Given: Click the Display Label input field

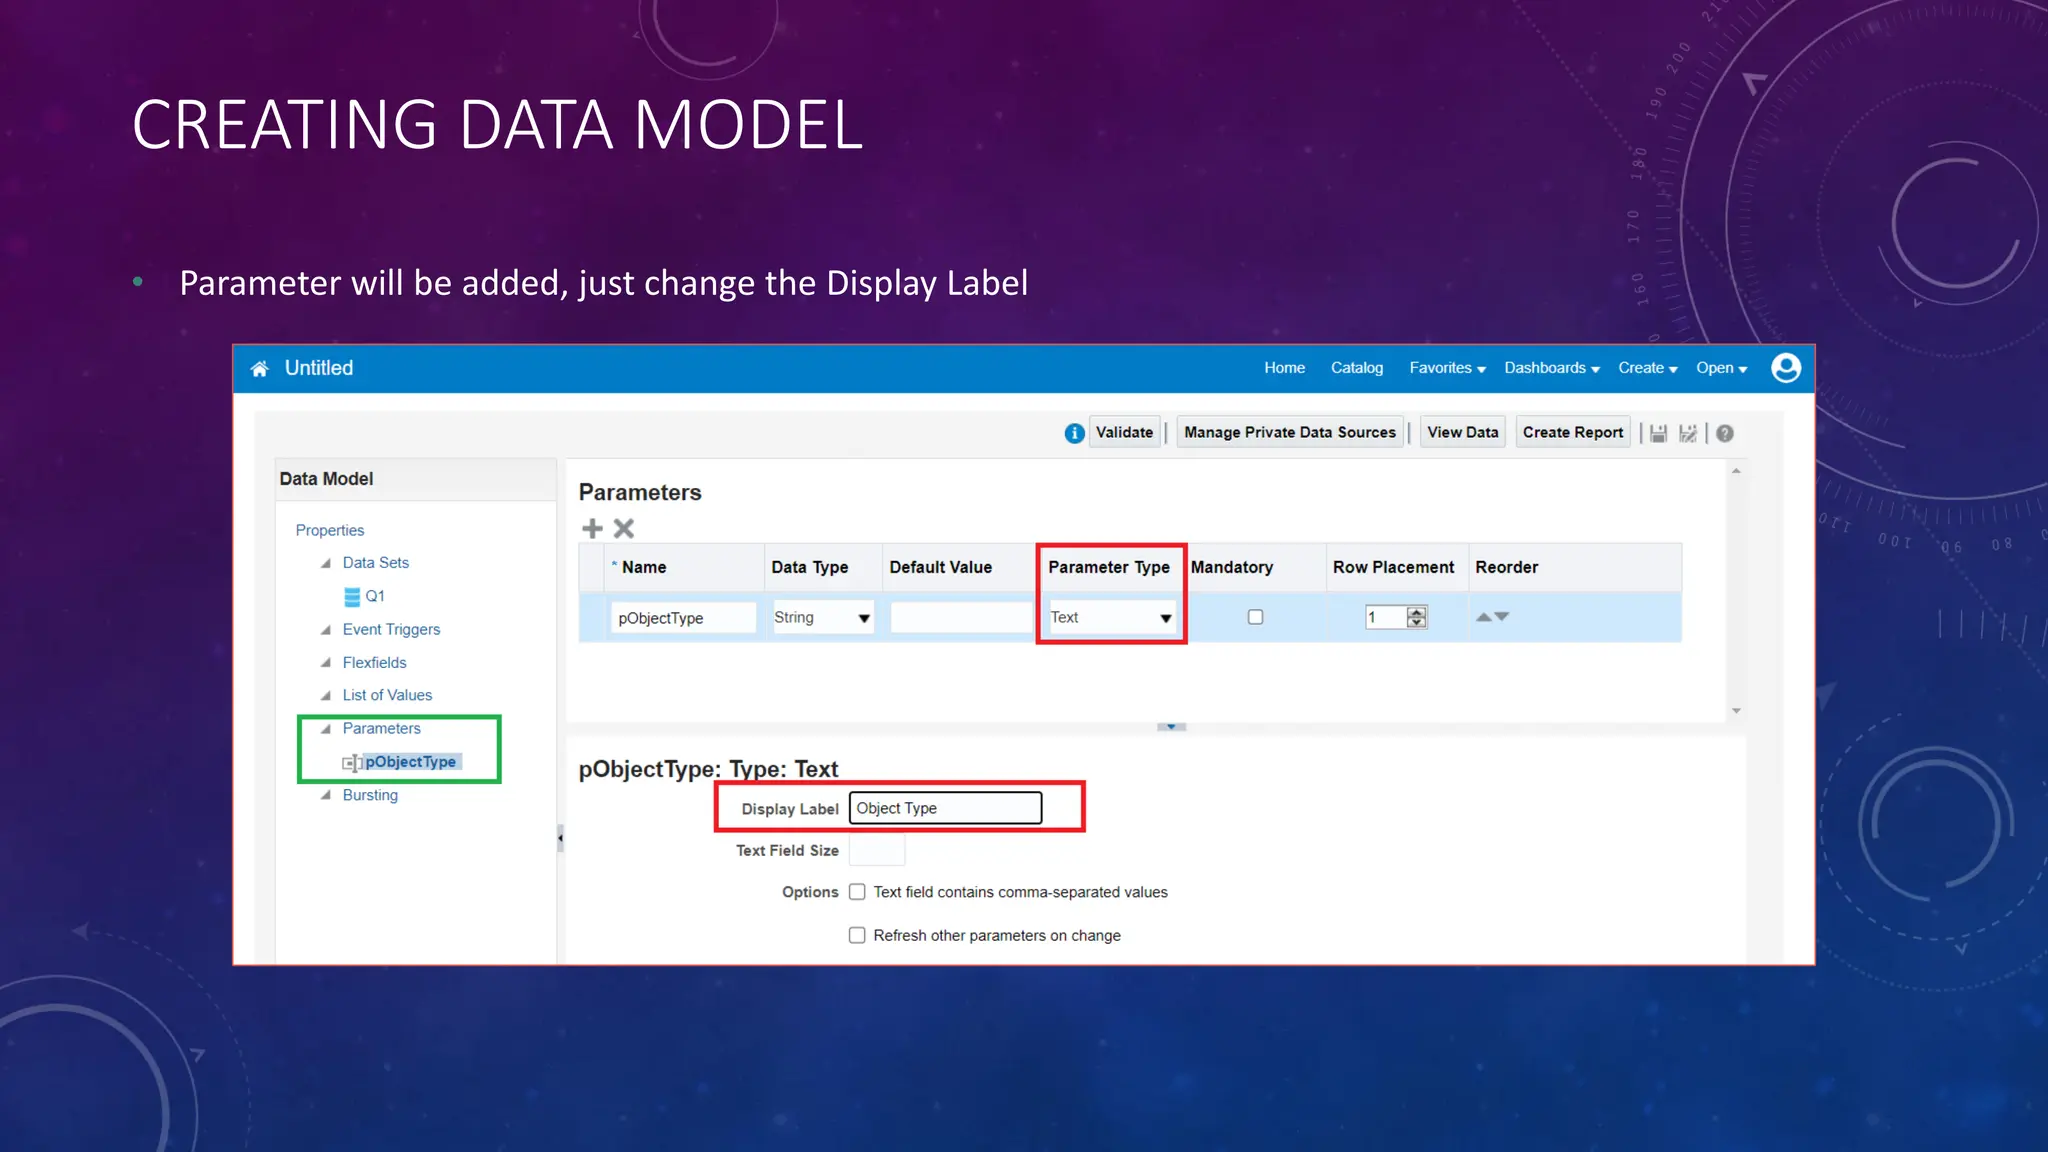Looking at the screenshot, I should click(945, 808).
